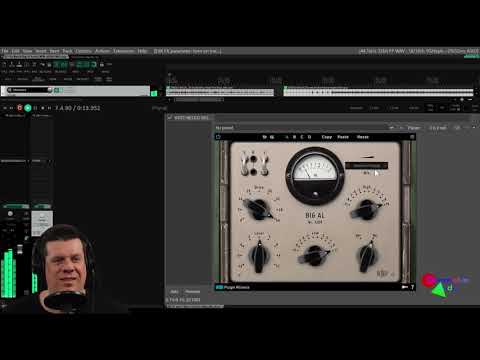Click the VU meter on Big AL
The image size is (480, 360).
(x=315, y=176)
